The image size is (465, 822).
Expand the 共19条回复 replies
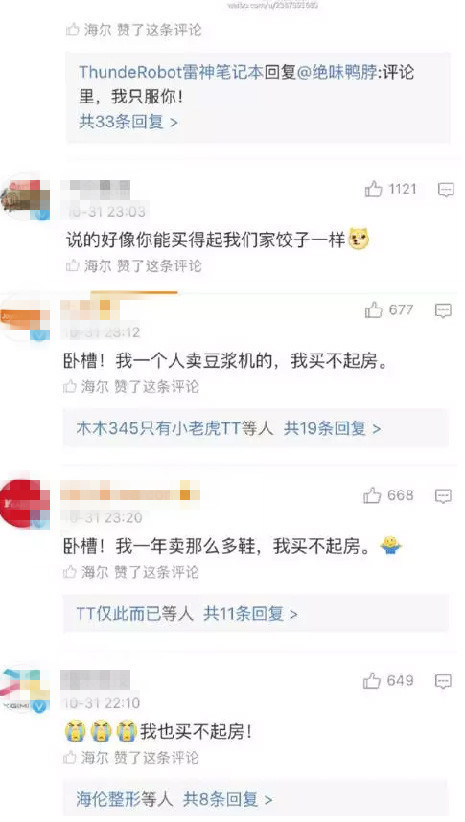point(332,428)
